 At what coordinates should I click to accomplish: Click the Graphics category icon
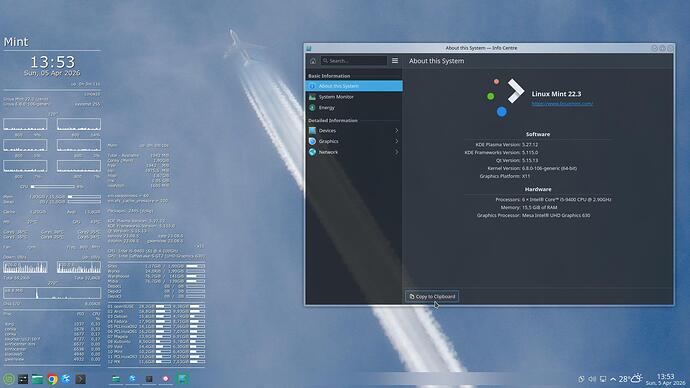tap(312, 141)
